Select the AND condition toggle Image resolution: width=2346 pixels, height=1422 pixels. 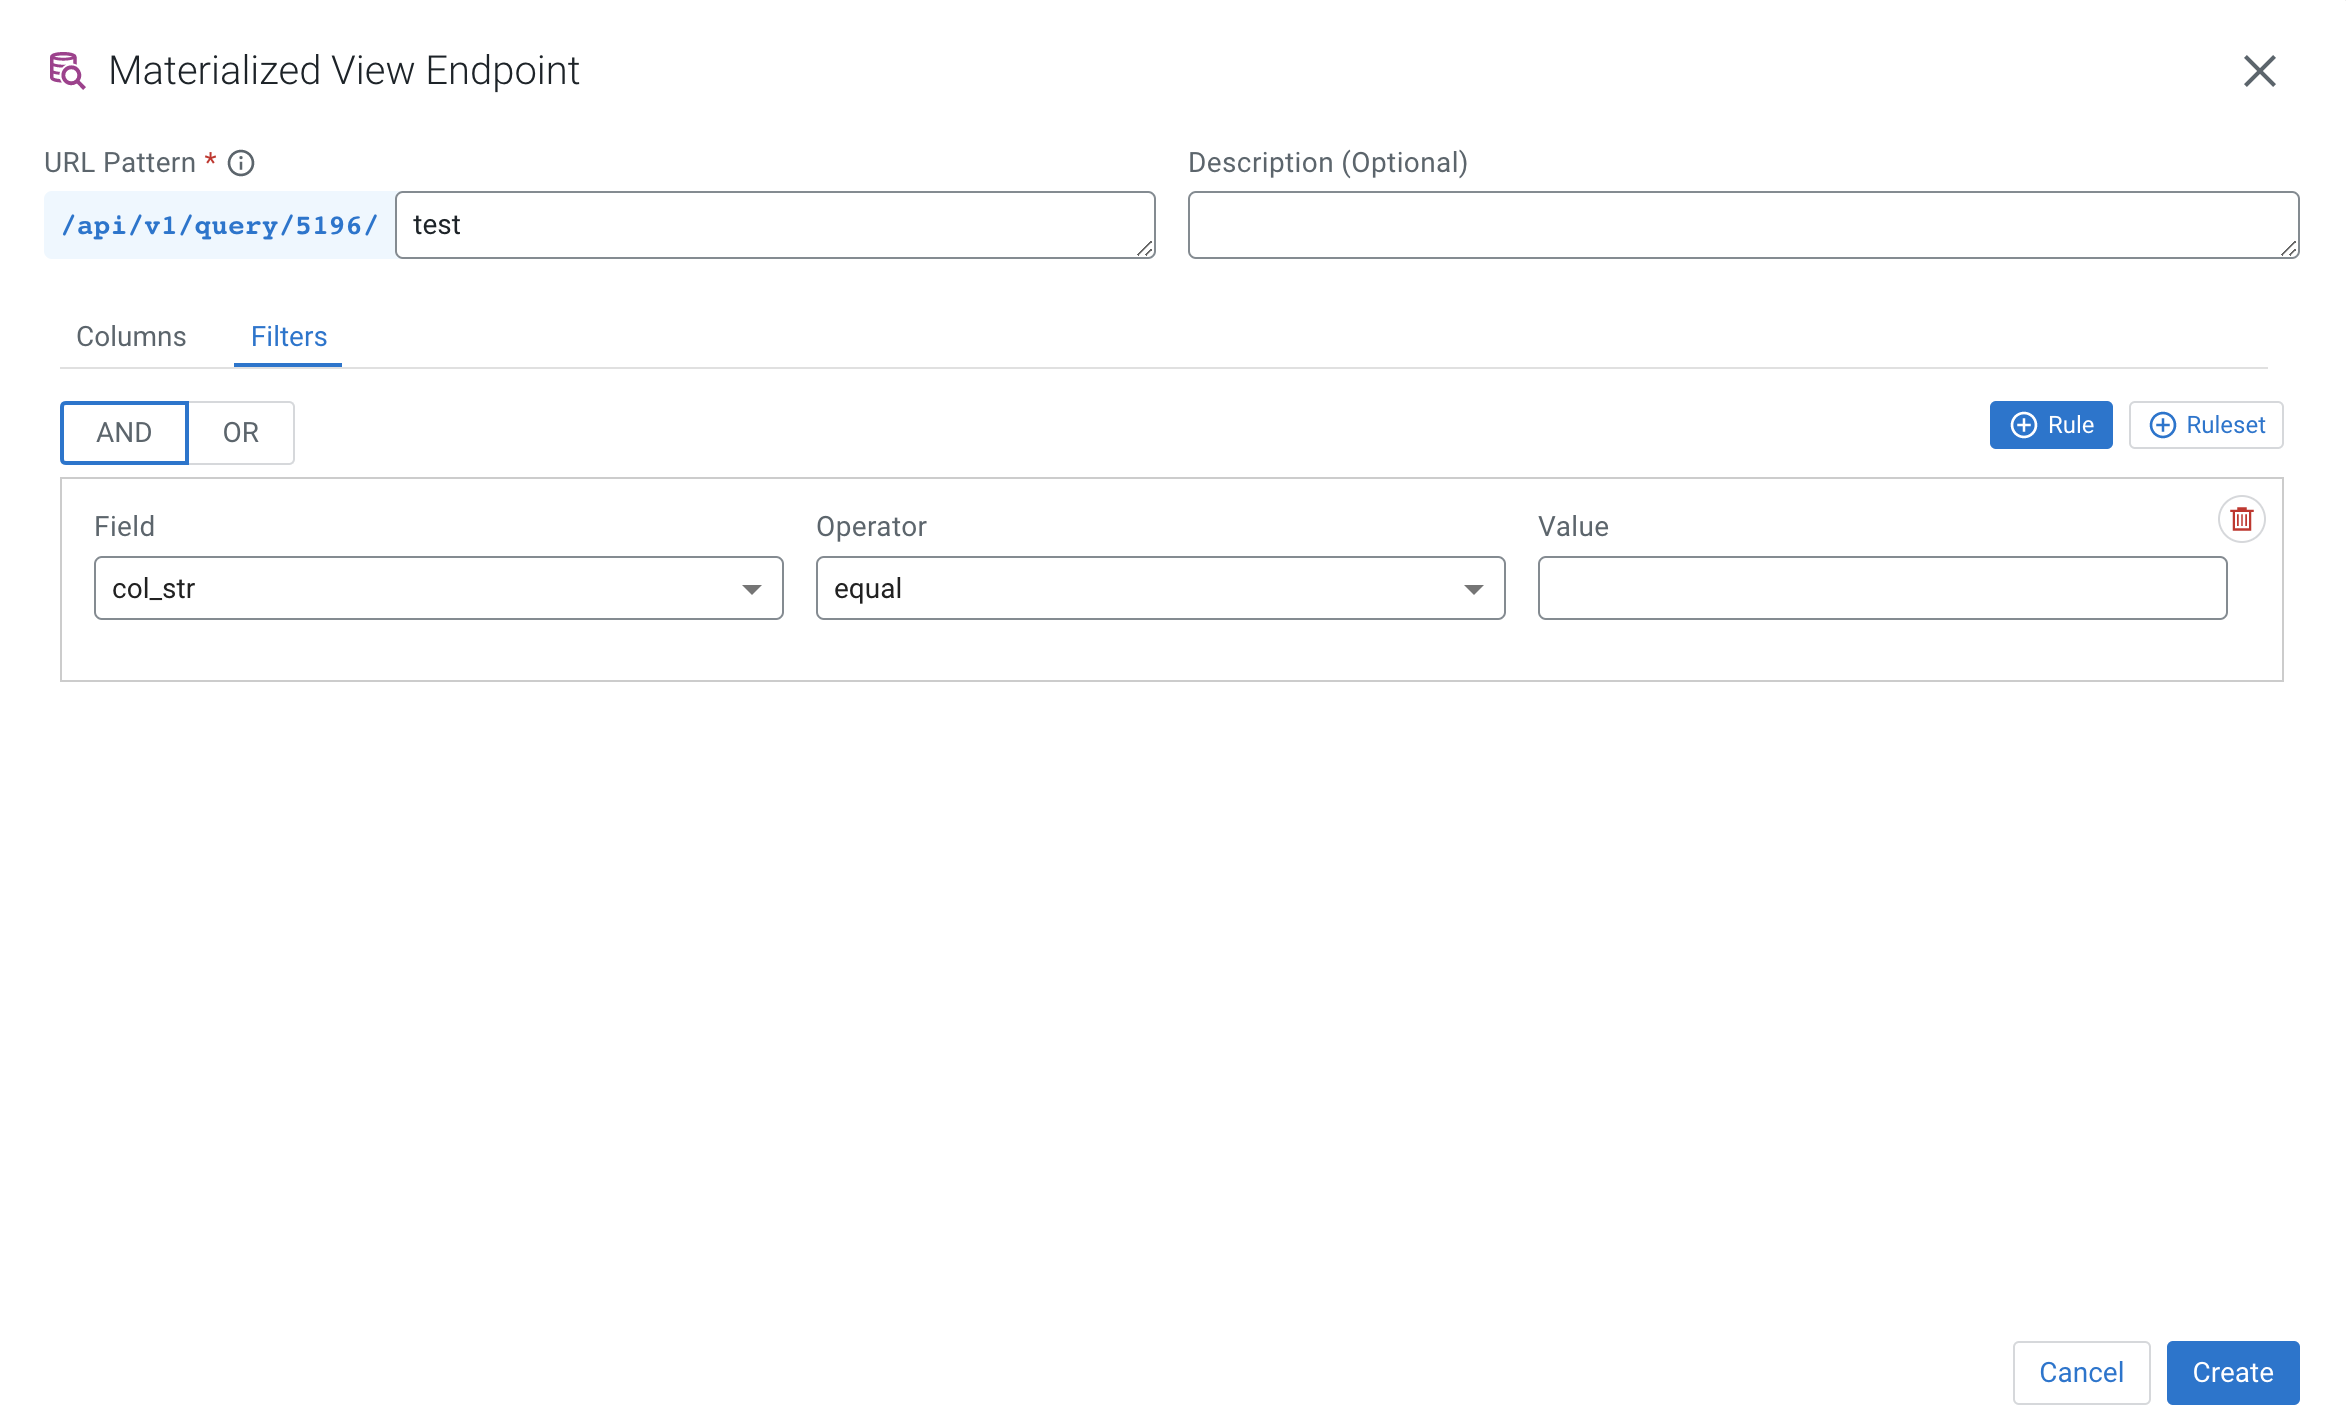(124, 433)
